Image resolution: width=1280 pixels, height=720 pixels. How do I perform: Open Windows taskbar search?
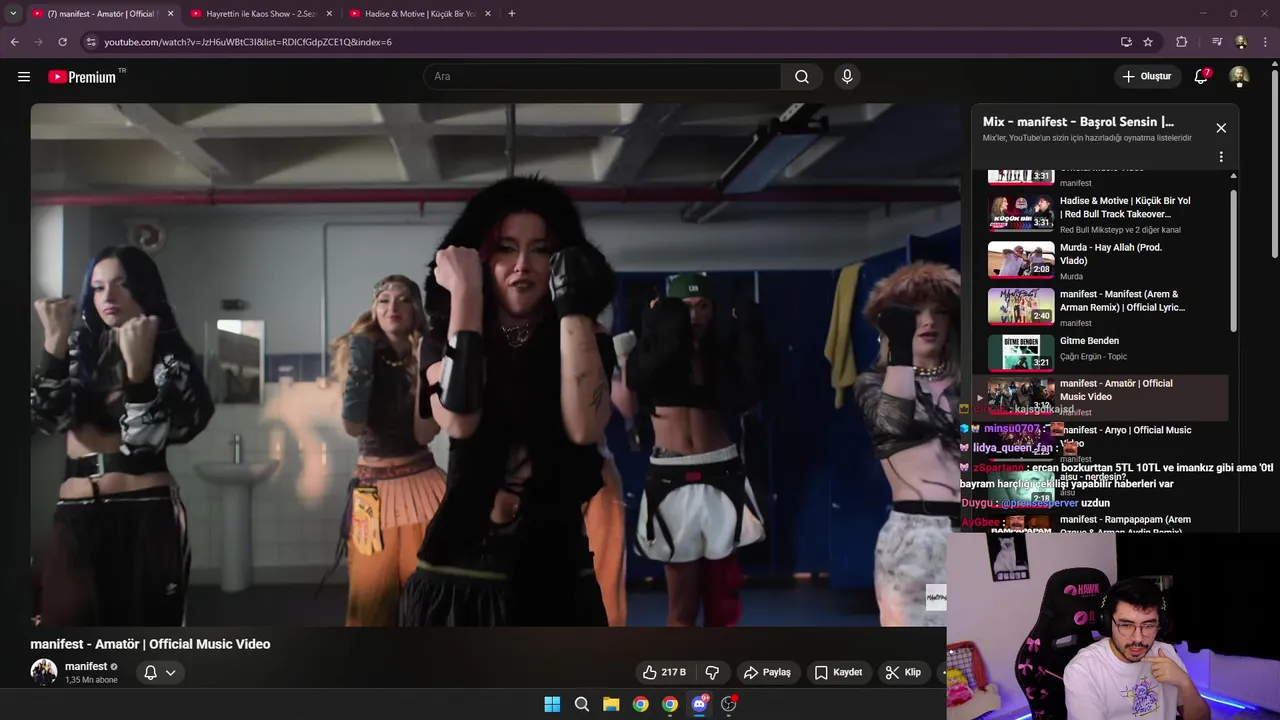coord(582,704)
